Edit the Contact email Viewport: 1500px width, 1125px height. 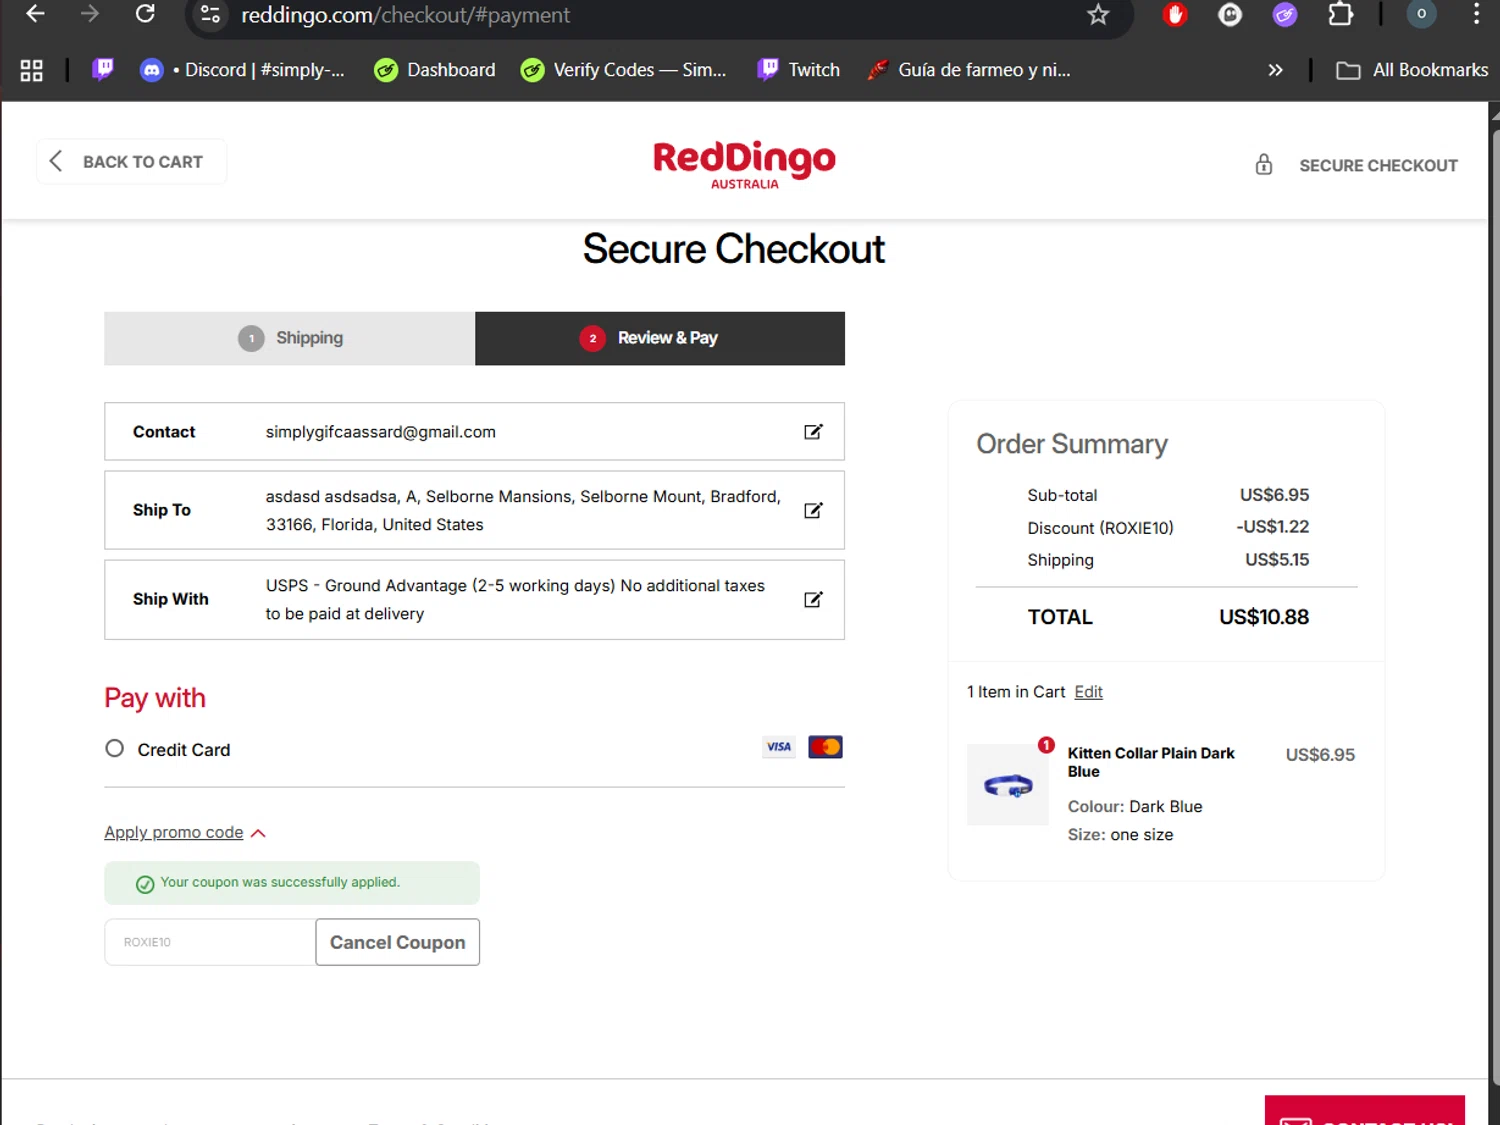tap(813, 432)
